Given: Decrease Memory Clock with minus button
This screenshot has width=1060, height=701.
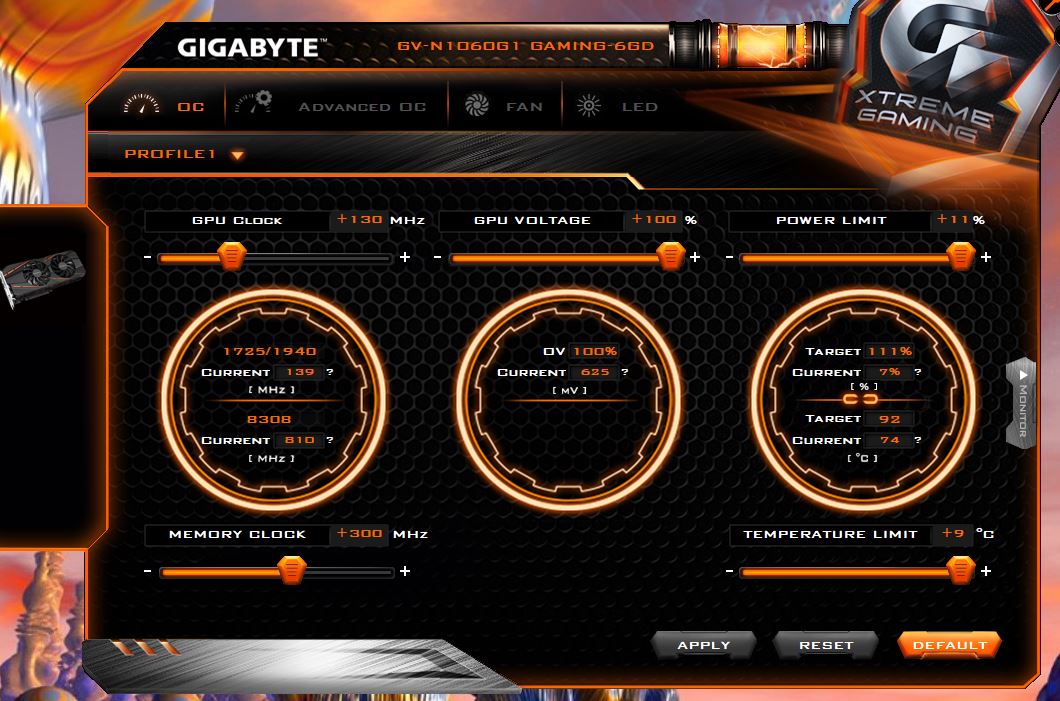Looking at the screenshot, I should pos(147,572).
